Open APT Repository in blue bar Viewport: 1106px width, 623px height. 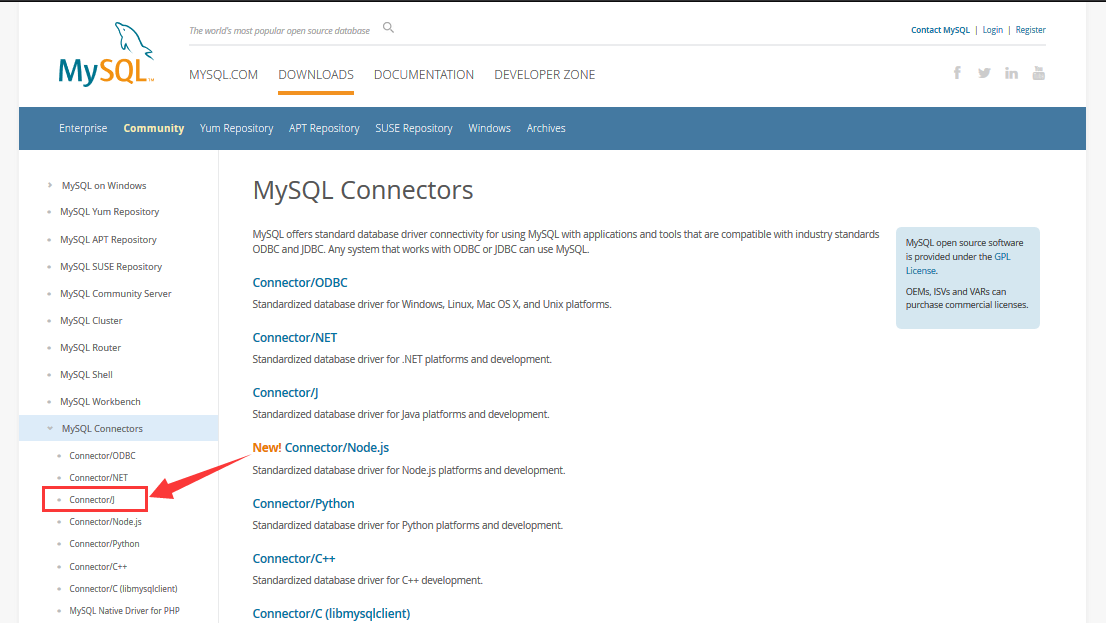coord(324,128)
